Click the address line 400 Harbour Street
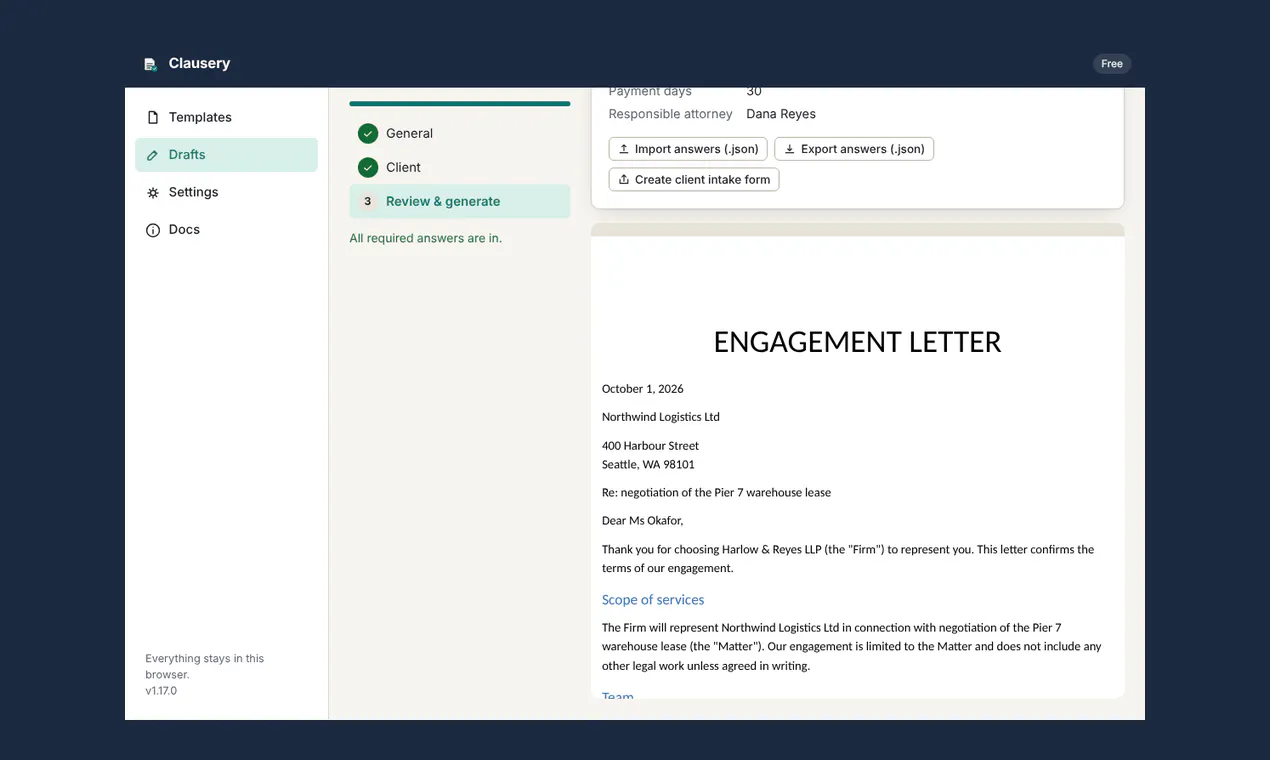1270x760 pixels. 651,446
